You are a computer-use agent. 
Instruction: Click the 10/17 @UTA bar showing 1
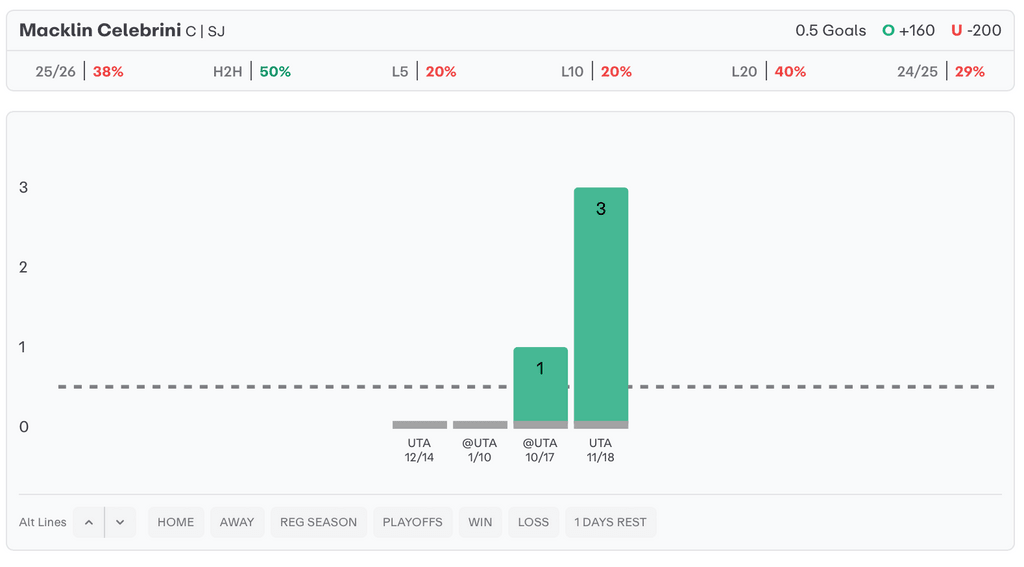[540, 385]
